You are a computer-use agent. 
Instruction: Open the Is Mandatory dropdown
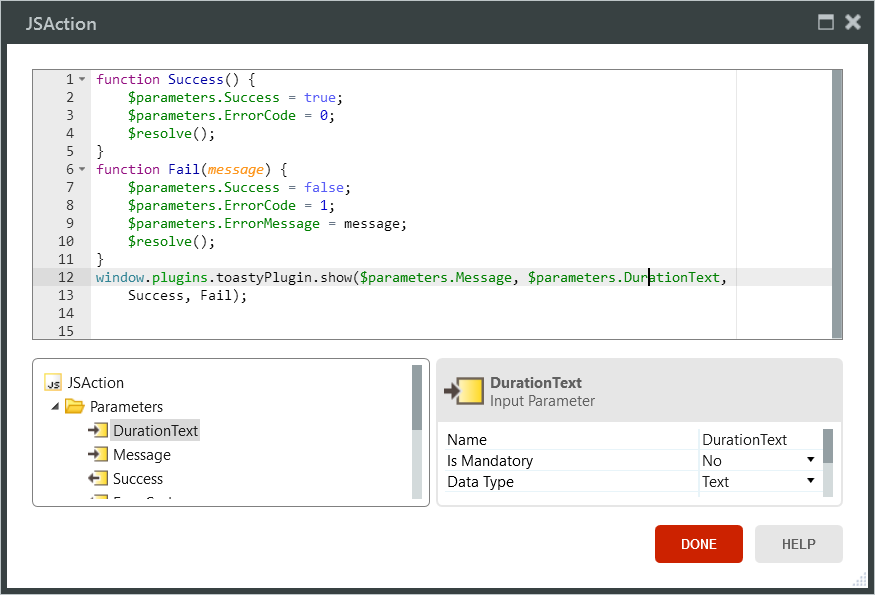pyautogui.click(x=810, y=461)
